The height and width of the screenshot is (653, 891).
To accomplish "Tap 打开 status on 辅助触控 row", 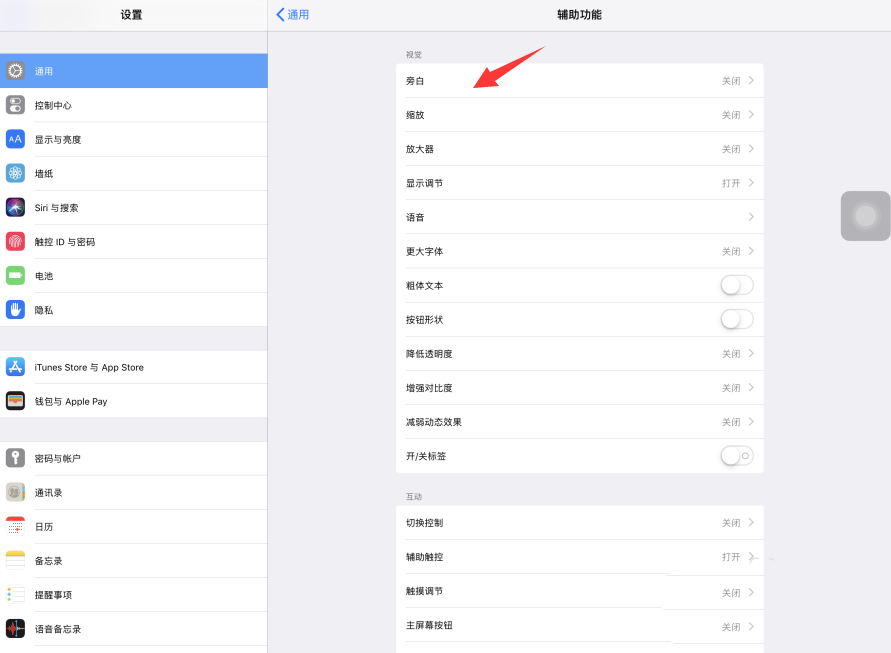I will point(731,557).
